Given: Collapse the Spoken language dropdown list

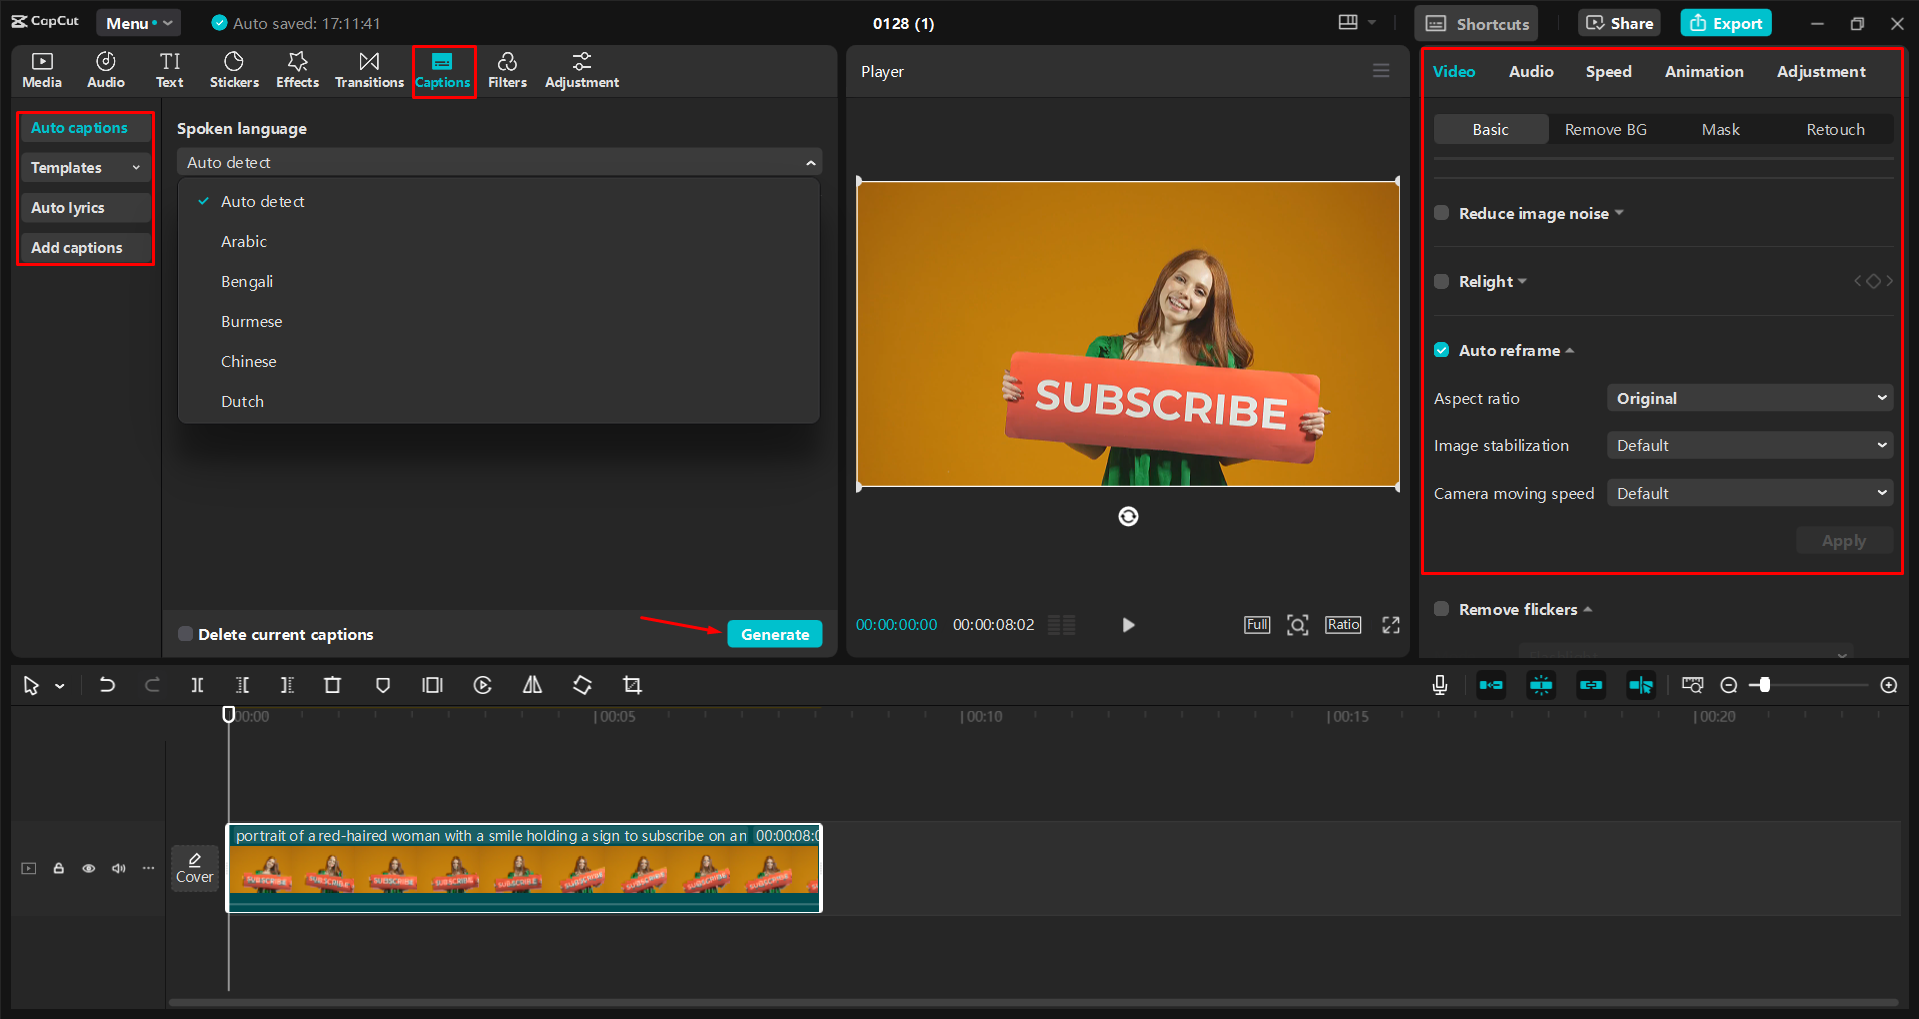Looking at the screenshot, I should [810, 161].
